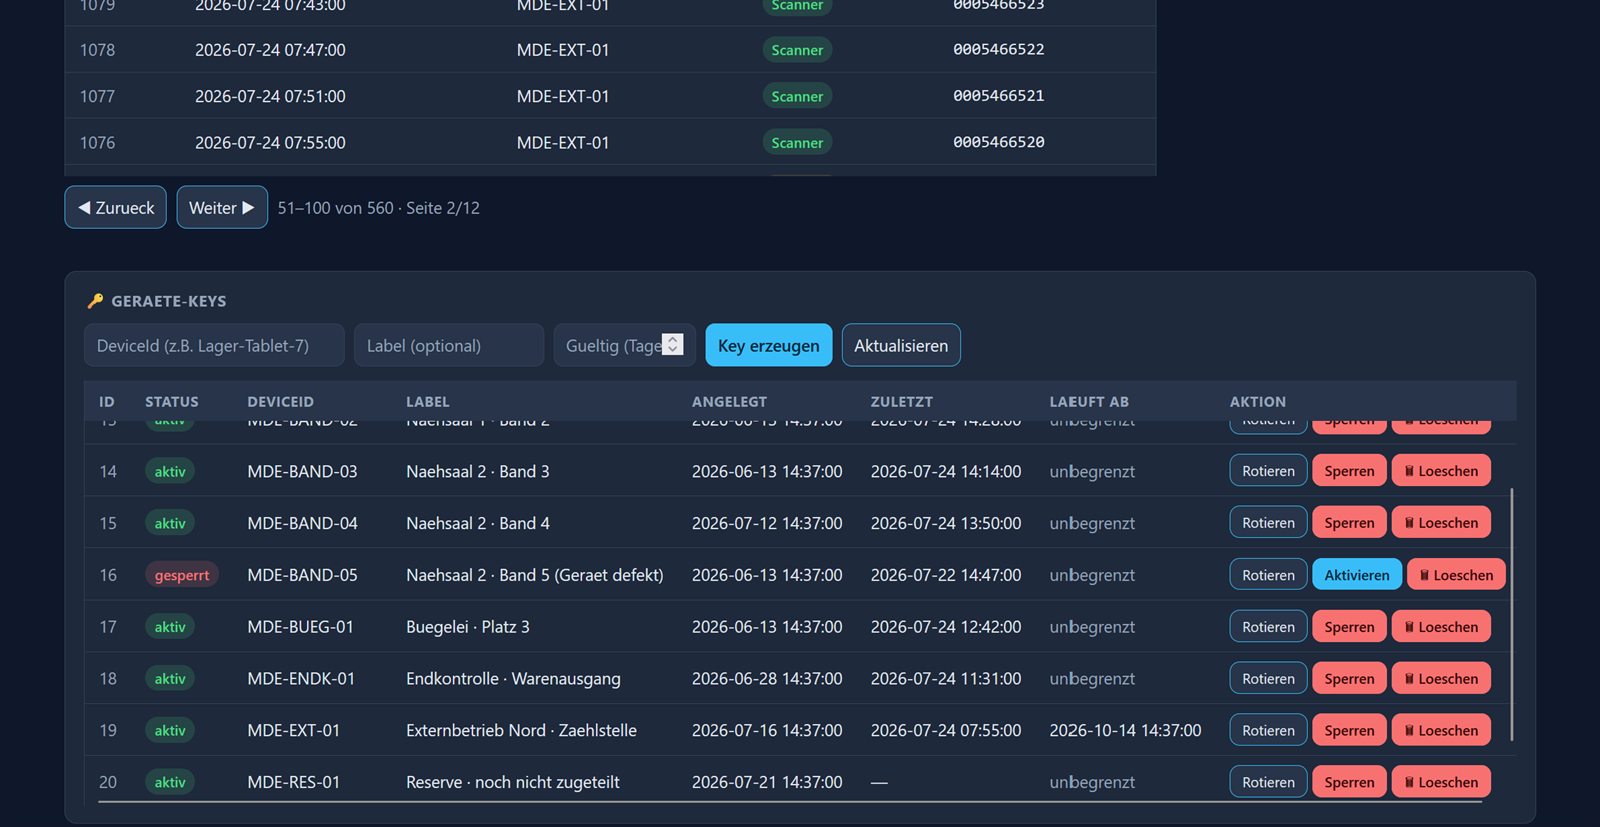Rotate key for MDE-BAND-05
The image size is (1600, 827).
(x=1268, y=575)
